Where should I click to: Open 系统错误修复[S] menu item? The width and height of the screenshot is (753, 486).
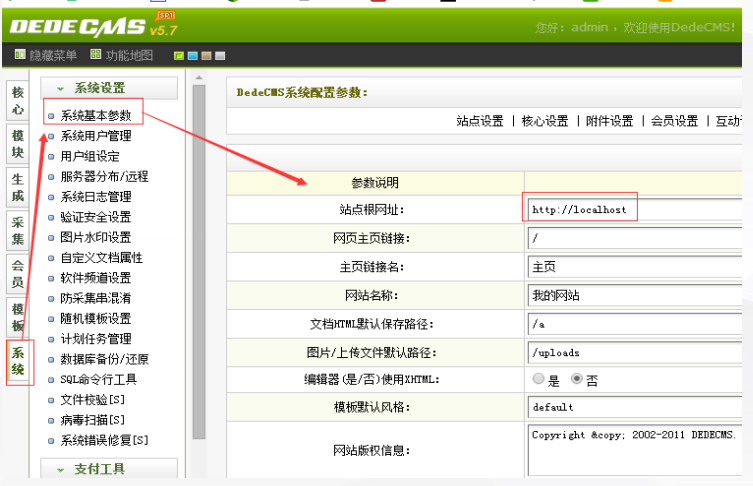pos(104,440)
